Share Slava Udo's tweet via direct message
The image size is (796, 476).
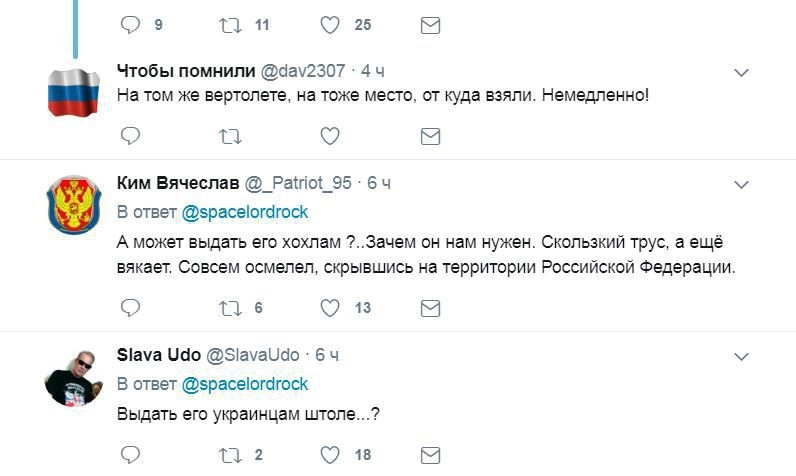(x=430, y=455)
